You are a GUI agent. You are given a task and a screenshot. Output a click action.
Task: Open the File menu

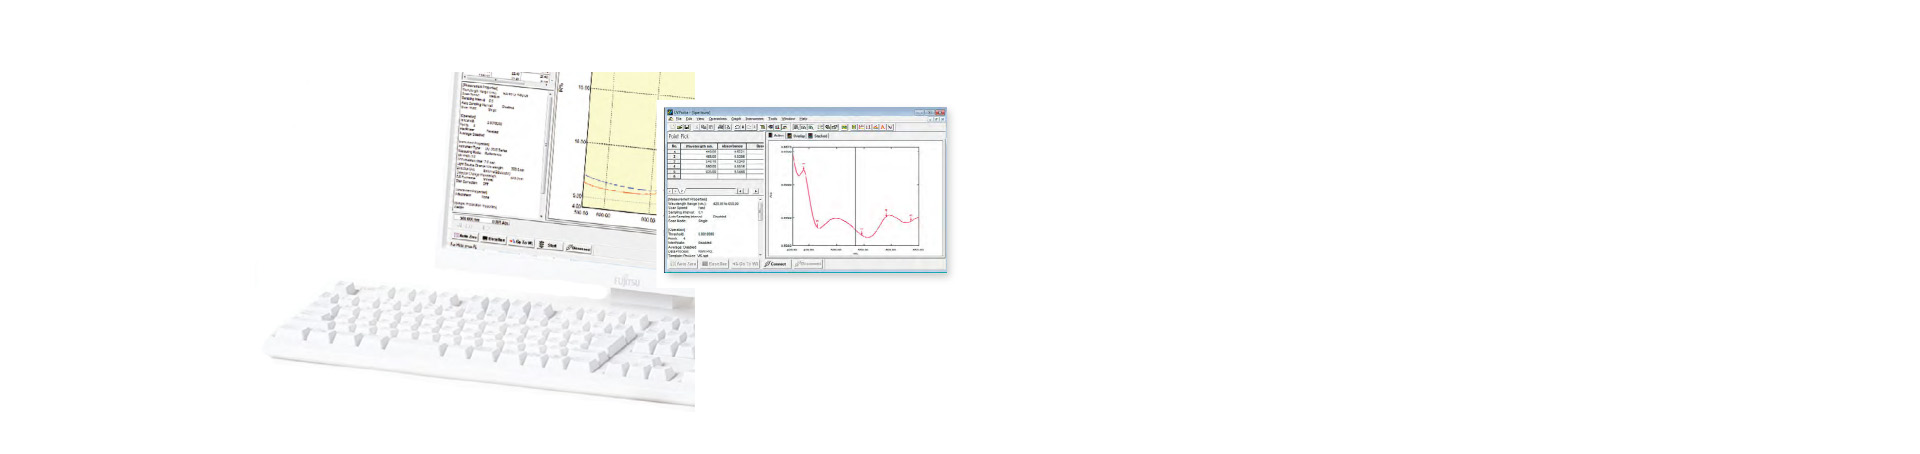679,119
